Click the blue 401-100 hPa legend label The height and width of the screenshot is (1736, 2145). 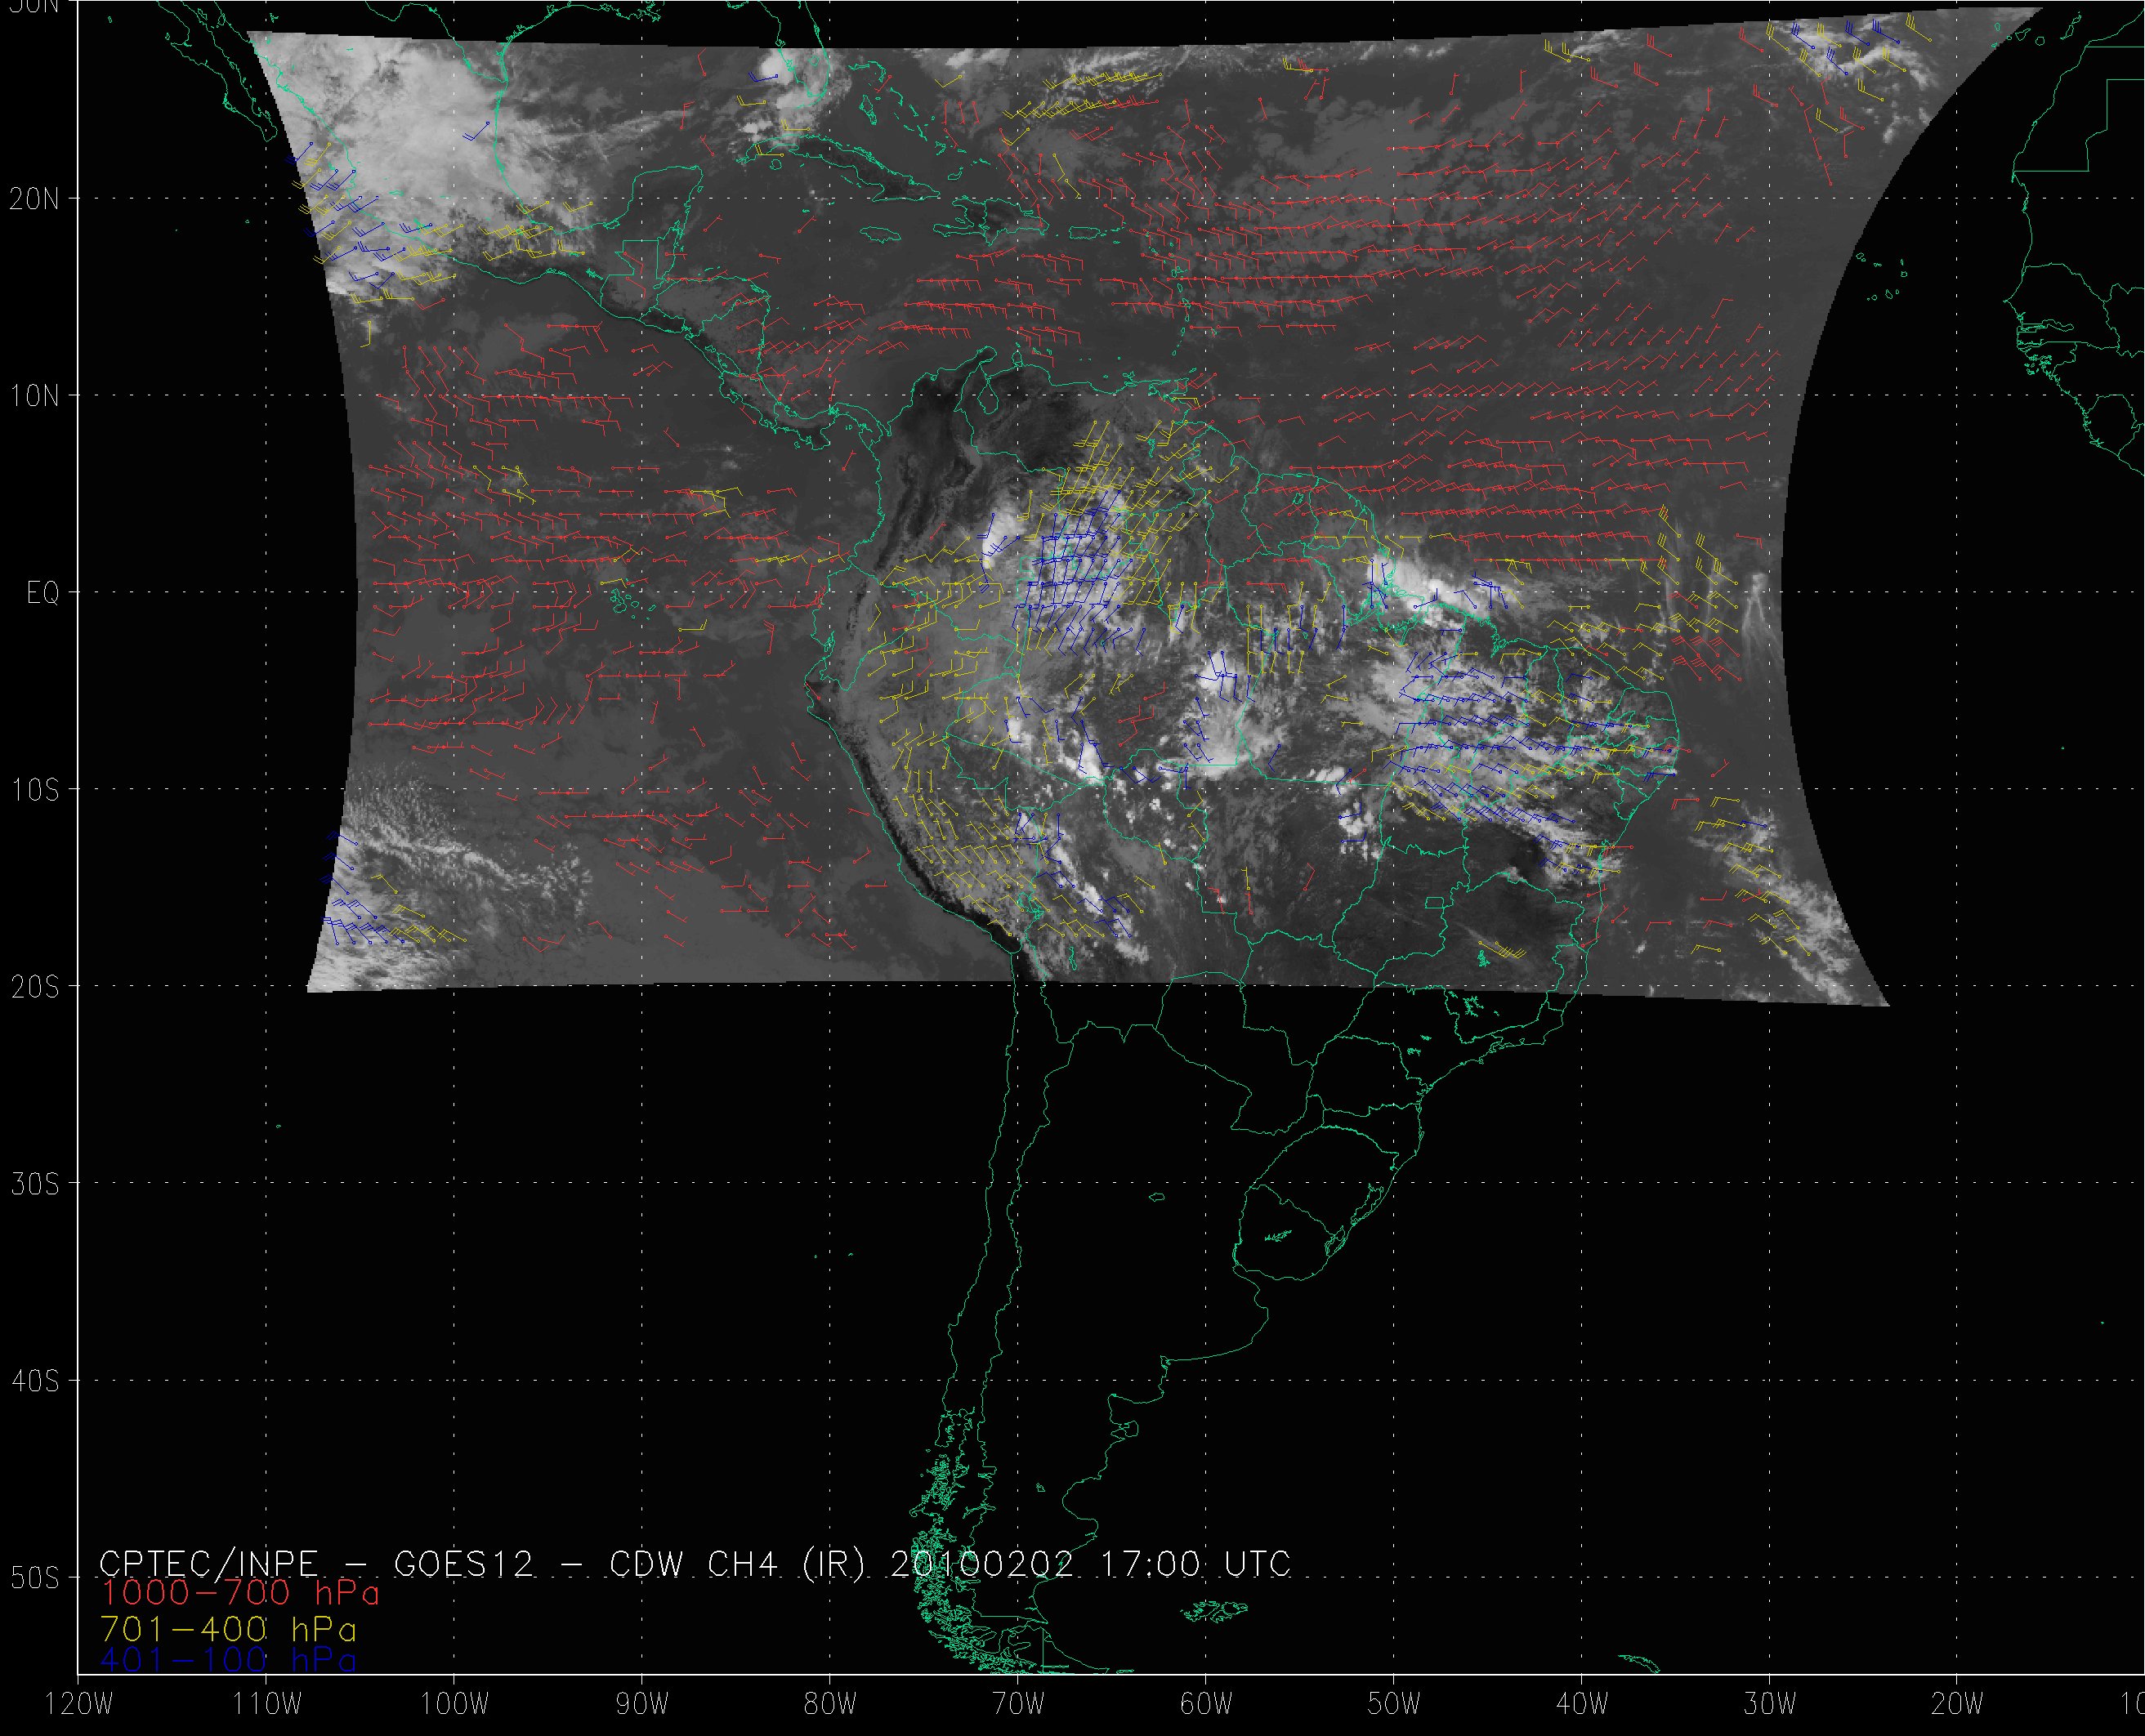pyautogui.click(x=228, y=1660)
